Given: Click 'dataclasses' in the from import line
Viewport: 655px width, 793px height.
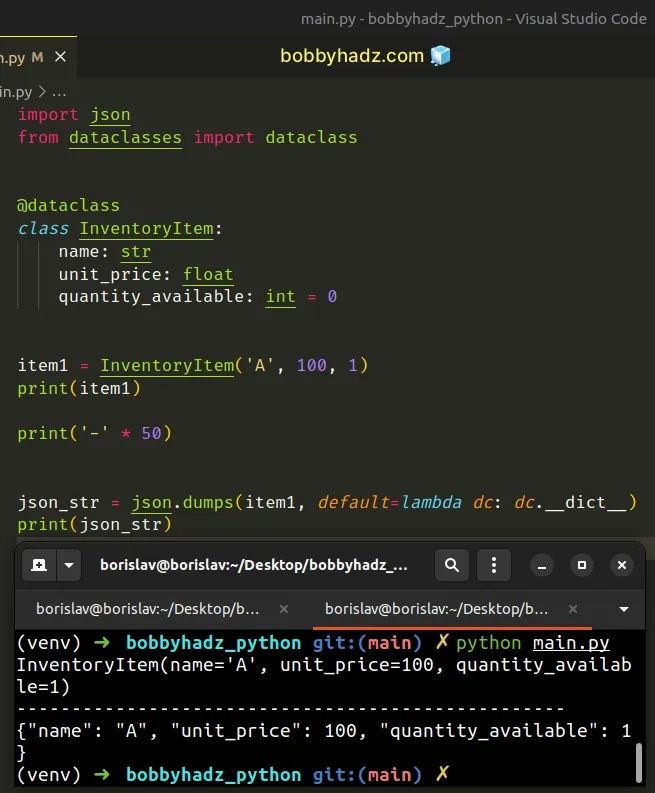Looking at the screenshot, I should (125, 138).
